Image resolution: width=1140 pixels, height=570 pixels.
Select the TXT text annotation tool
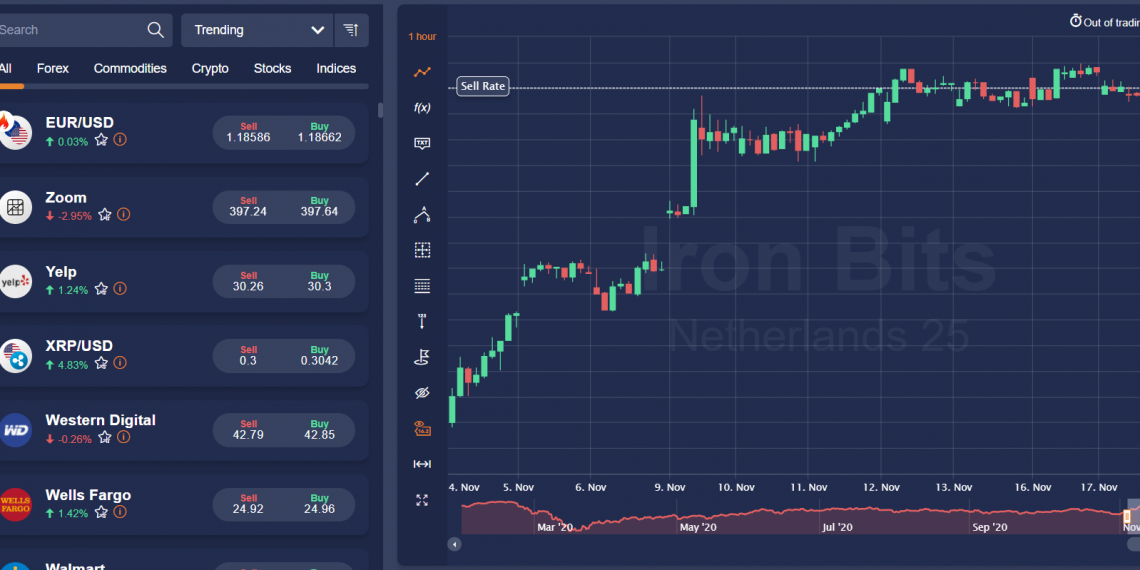pyautogui.click(x=422, y=143)
